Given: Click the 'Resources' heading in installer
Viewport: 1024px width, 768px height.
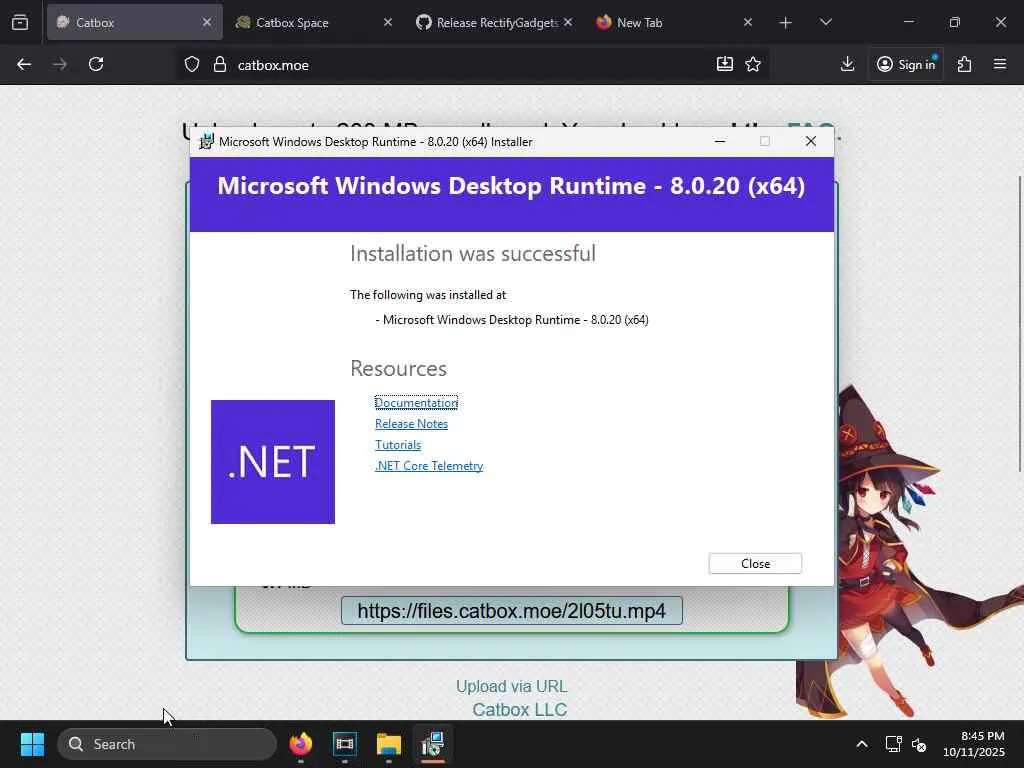Looking at the screenshot, I should [x=398, y=368].
